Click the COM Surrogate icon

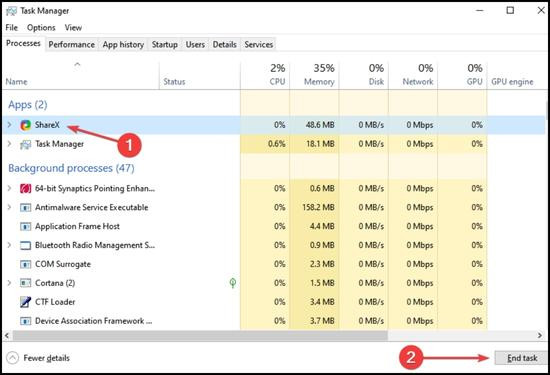[x=26, y=264]
